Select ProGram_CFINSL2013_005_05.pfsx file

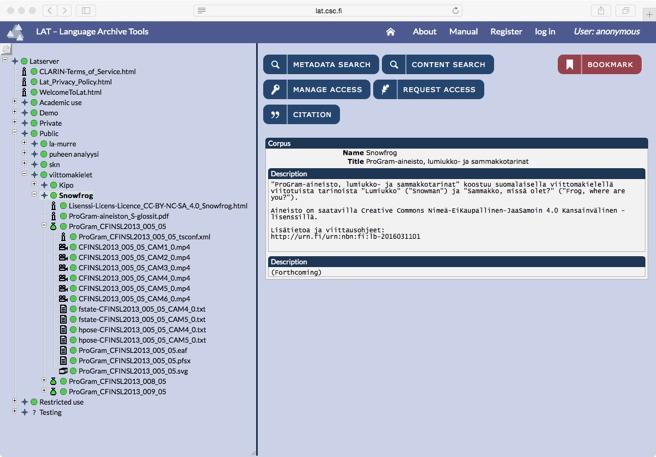pos(134,361)
